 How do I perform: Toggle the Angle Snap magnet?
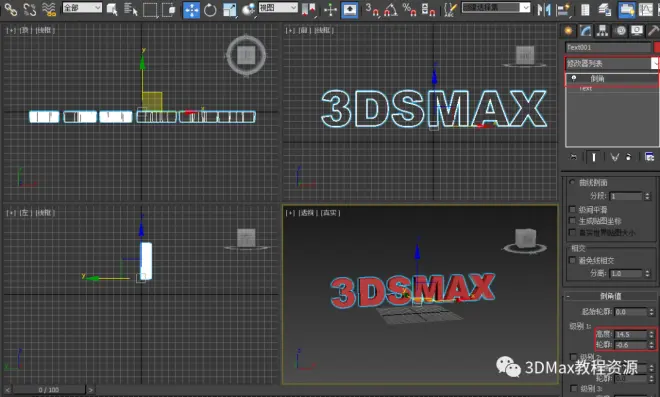pos(391,9)
